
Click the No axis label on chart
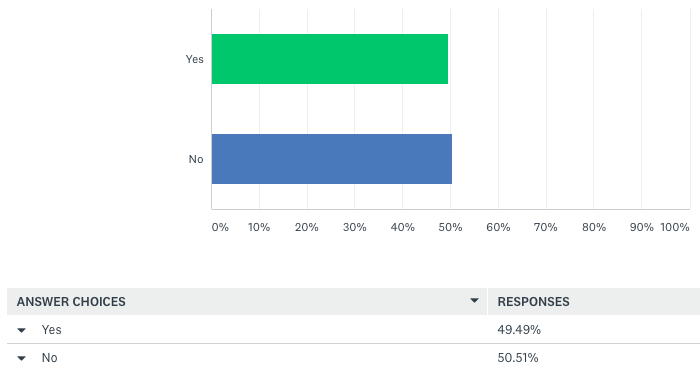tap(196, 159)
